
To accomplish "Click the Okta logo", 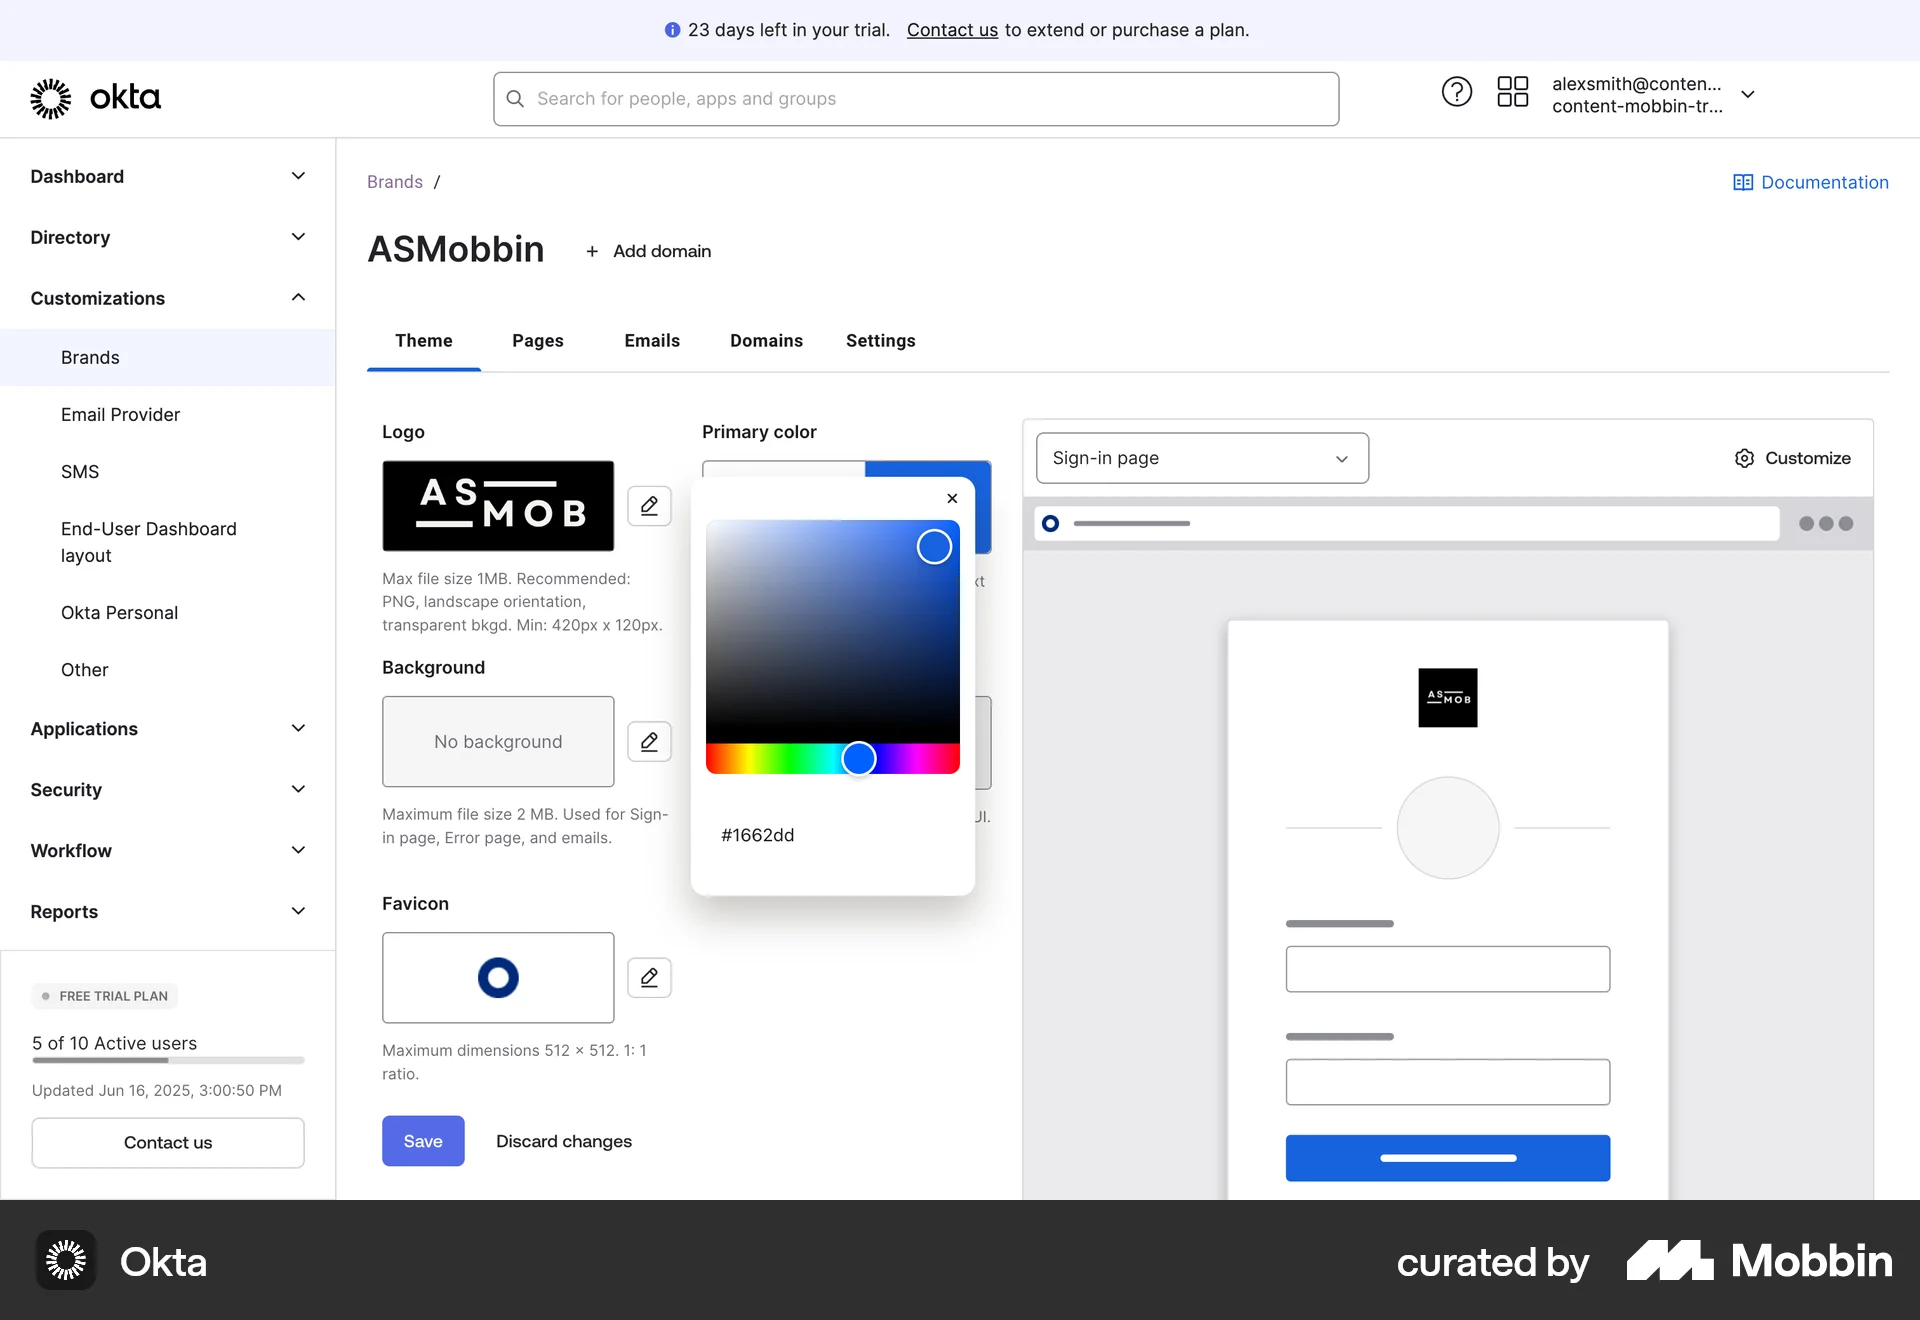I will pos(96,97).
